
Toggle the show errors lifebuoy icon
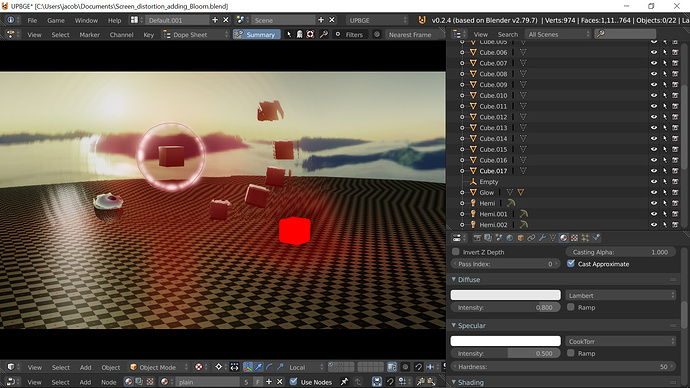pos(310,34)
